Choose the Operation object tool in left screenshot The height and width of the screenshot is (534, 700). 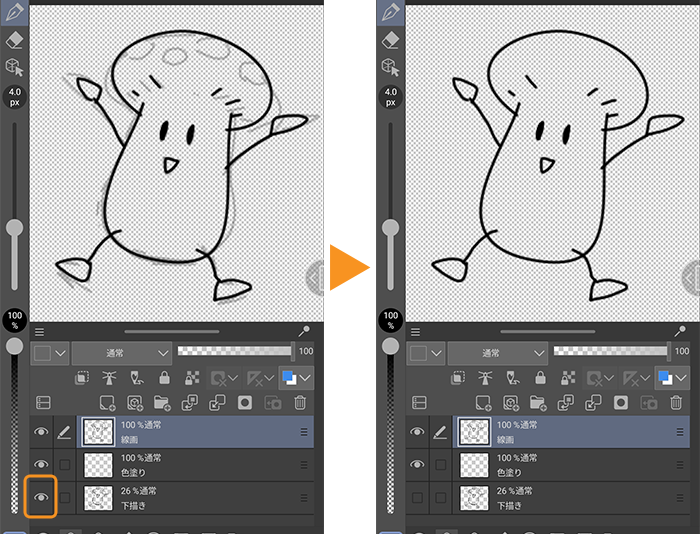point(15,67)
